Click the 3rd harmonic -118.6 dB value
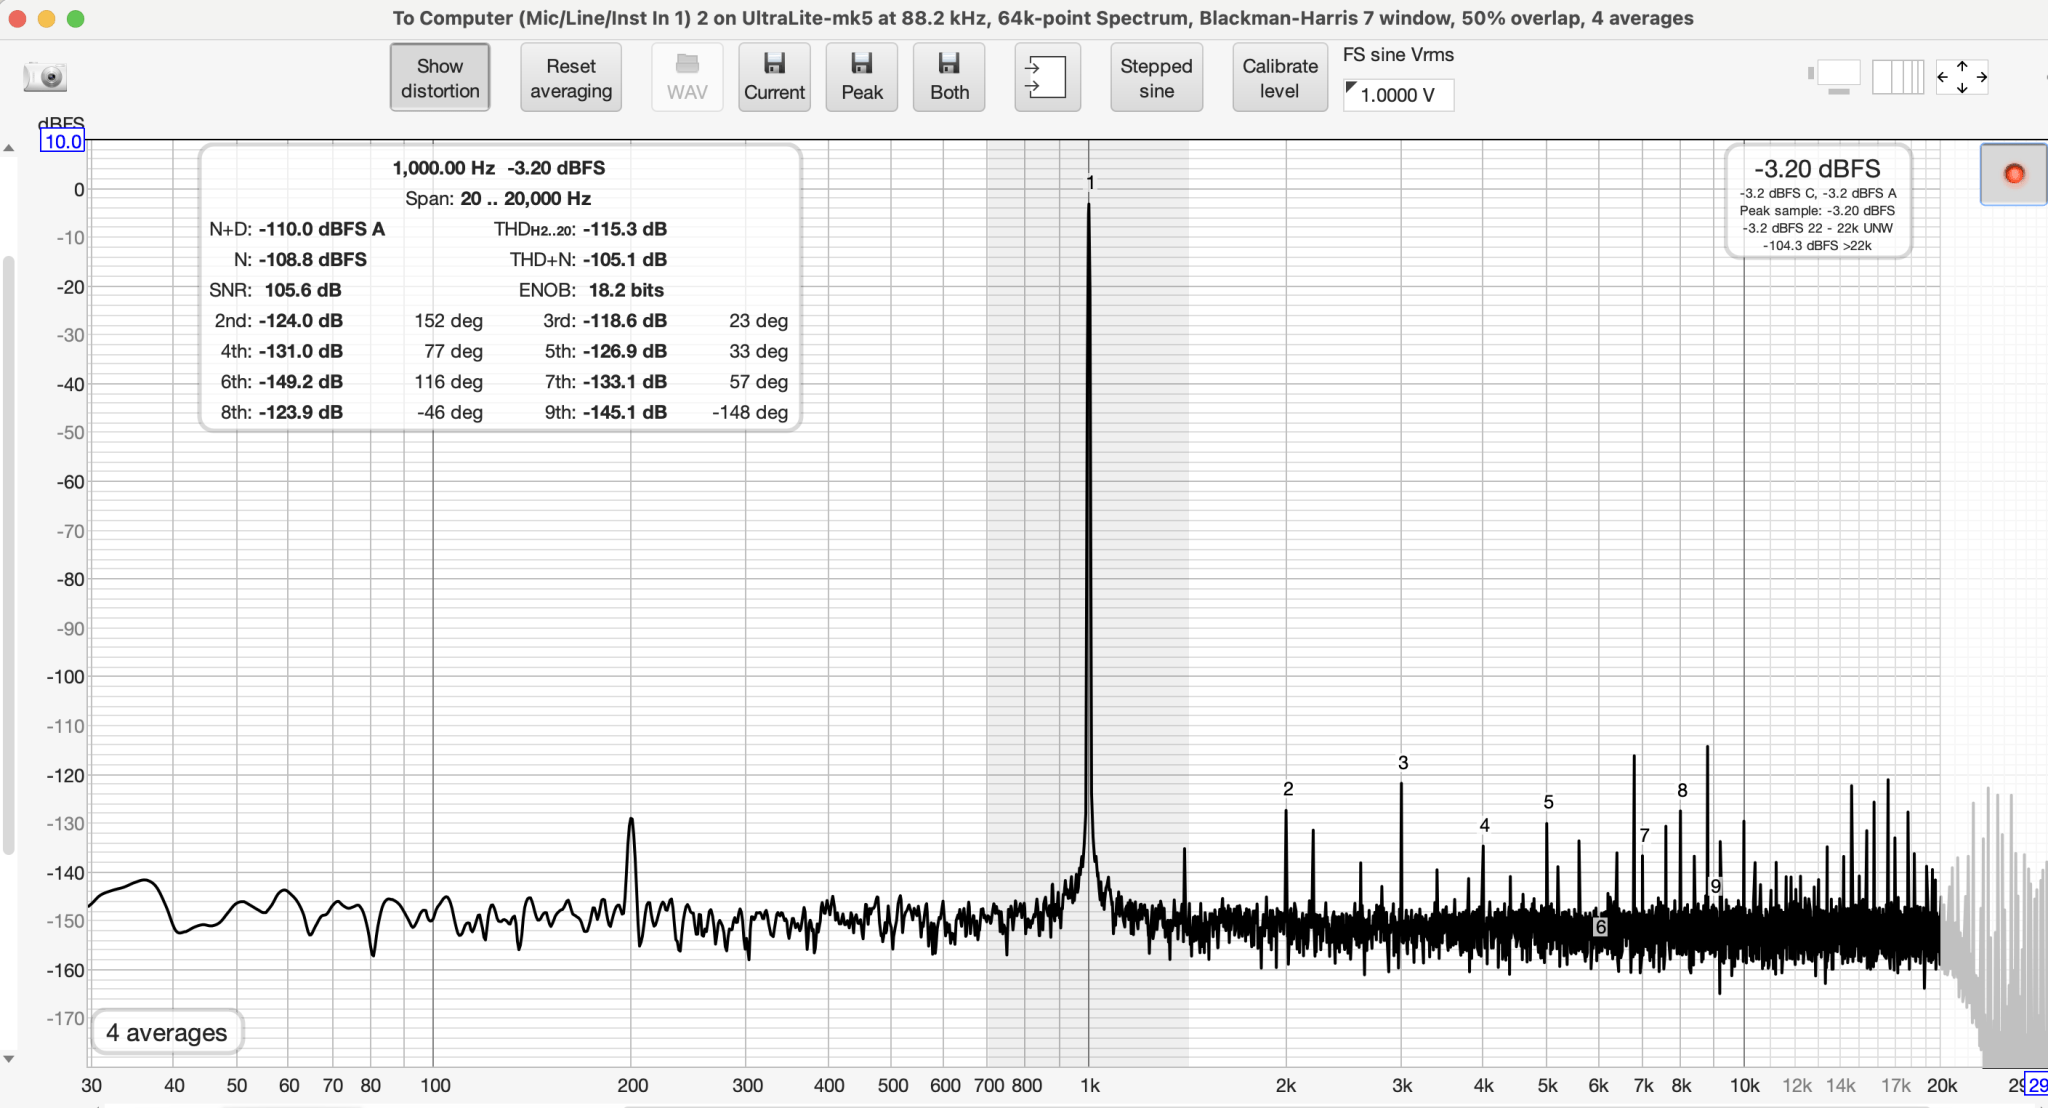 tap(625, 321)
